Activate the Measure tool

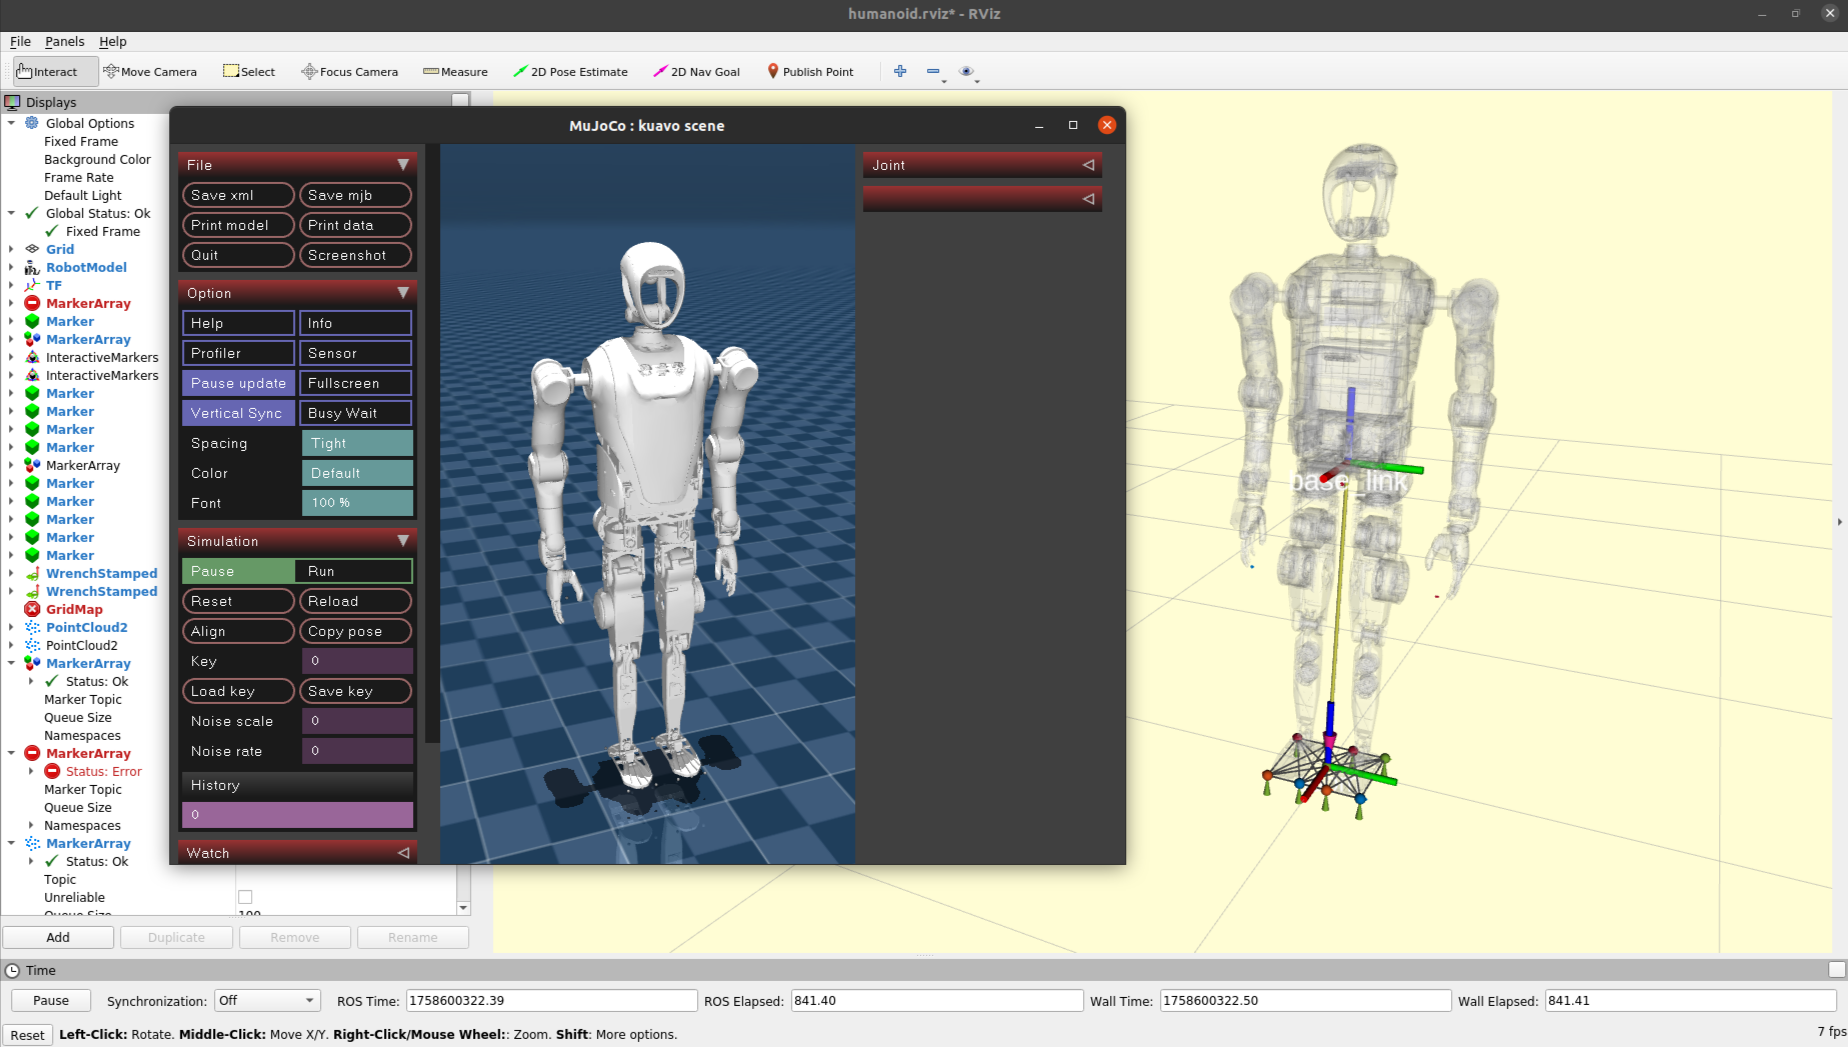[x=455, y=72]
